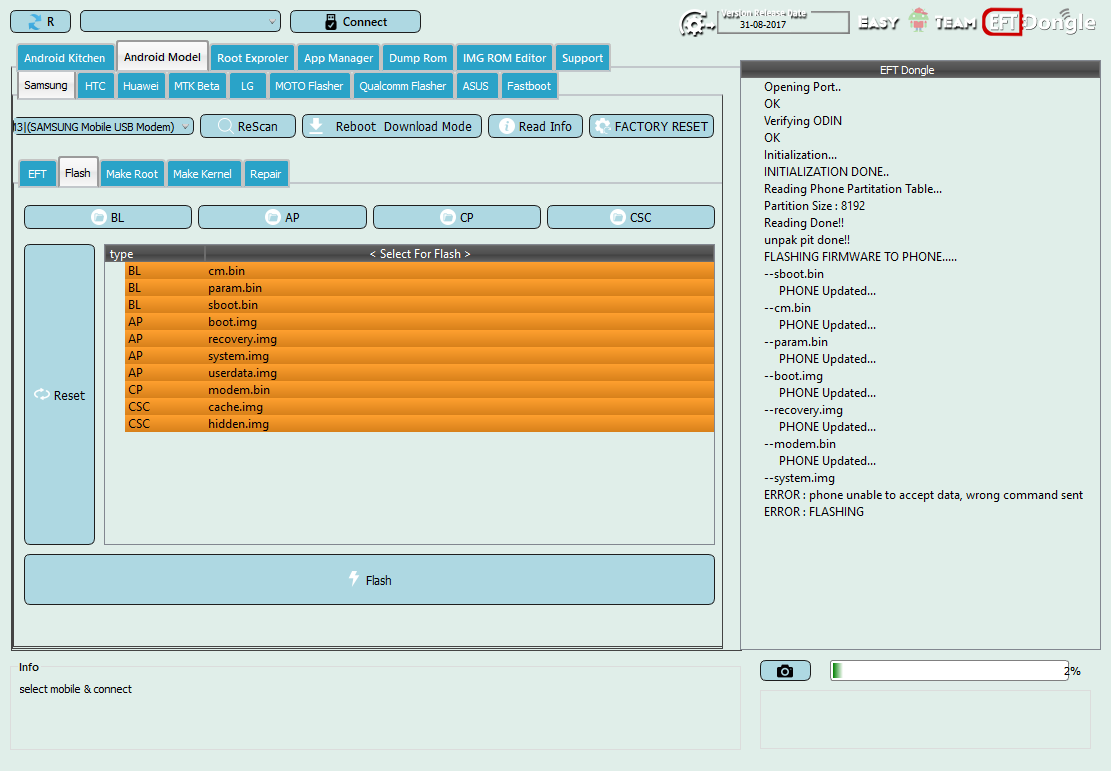The image size is (1111, 771).
Task: Select the recovery.img row
Action: pyautogui.click(x=419, y=339)
